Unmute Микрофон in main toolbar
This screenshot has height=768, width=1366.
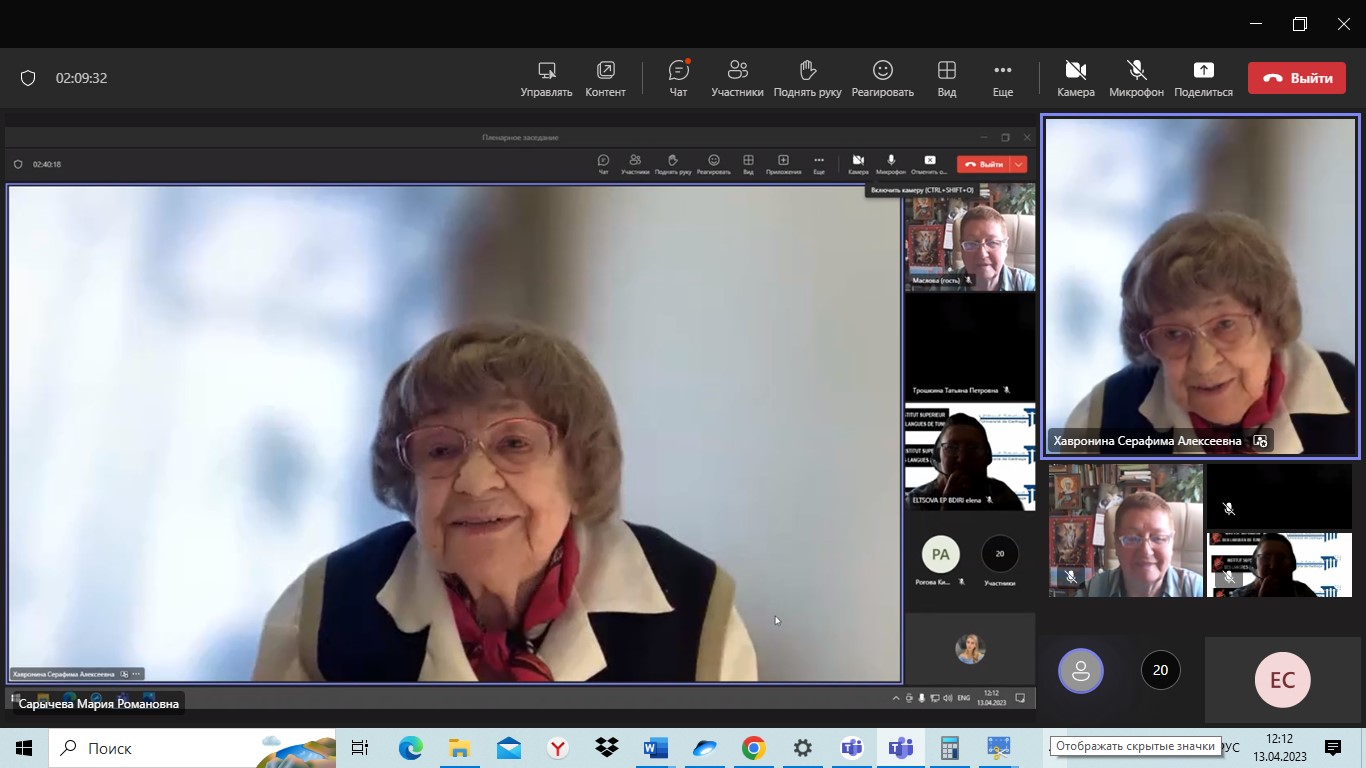pyautogui.click(x=1136, y=78)
